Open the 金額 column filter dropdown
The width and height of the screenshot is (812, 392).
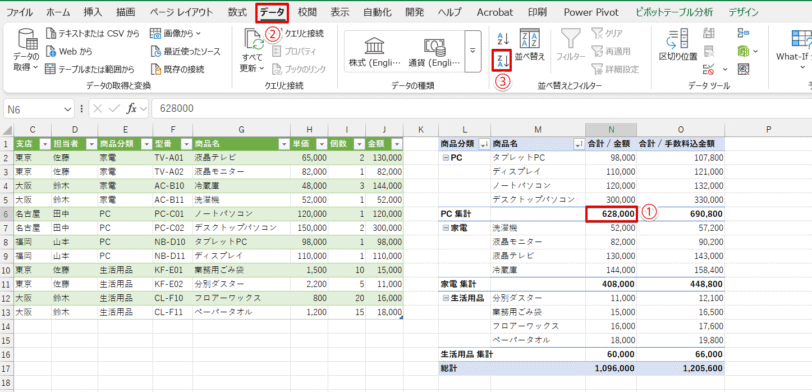[x=397, y=144]
